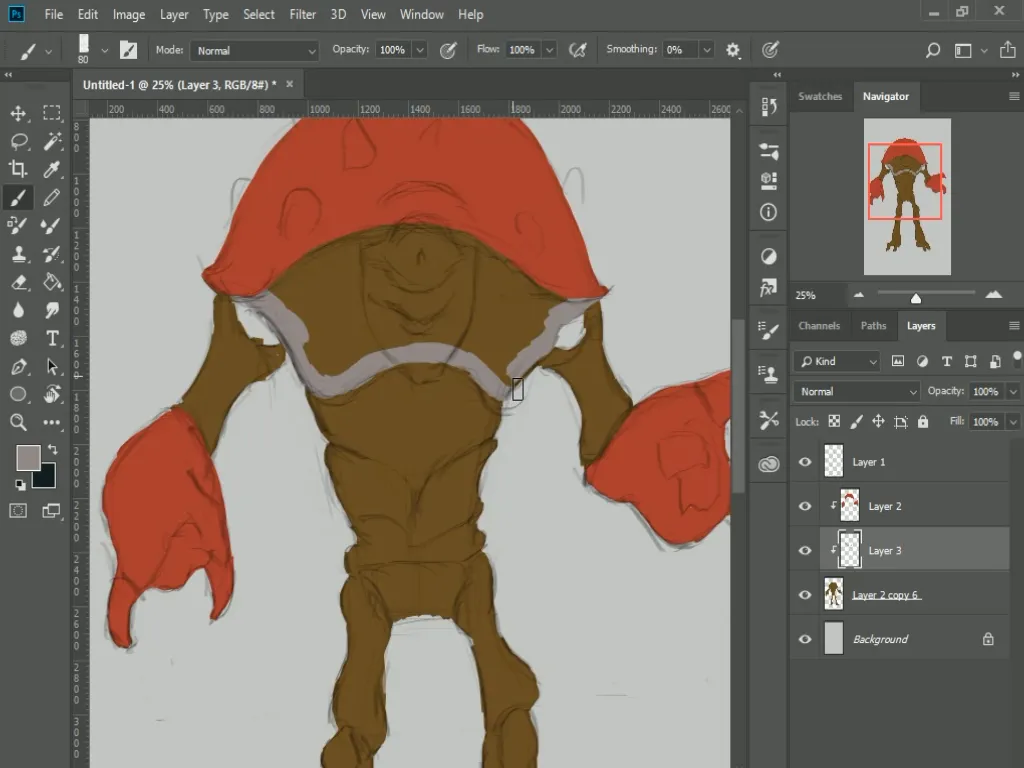Open smoothing options gear icon
Viewport: 1024px width, 768px height.
(x=733, y=50)
